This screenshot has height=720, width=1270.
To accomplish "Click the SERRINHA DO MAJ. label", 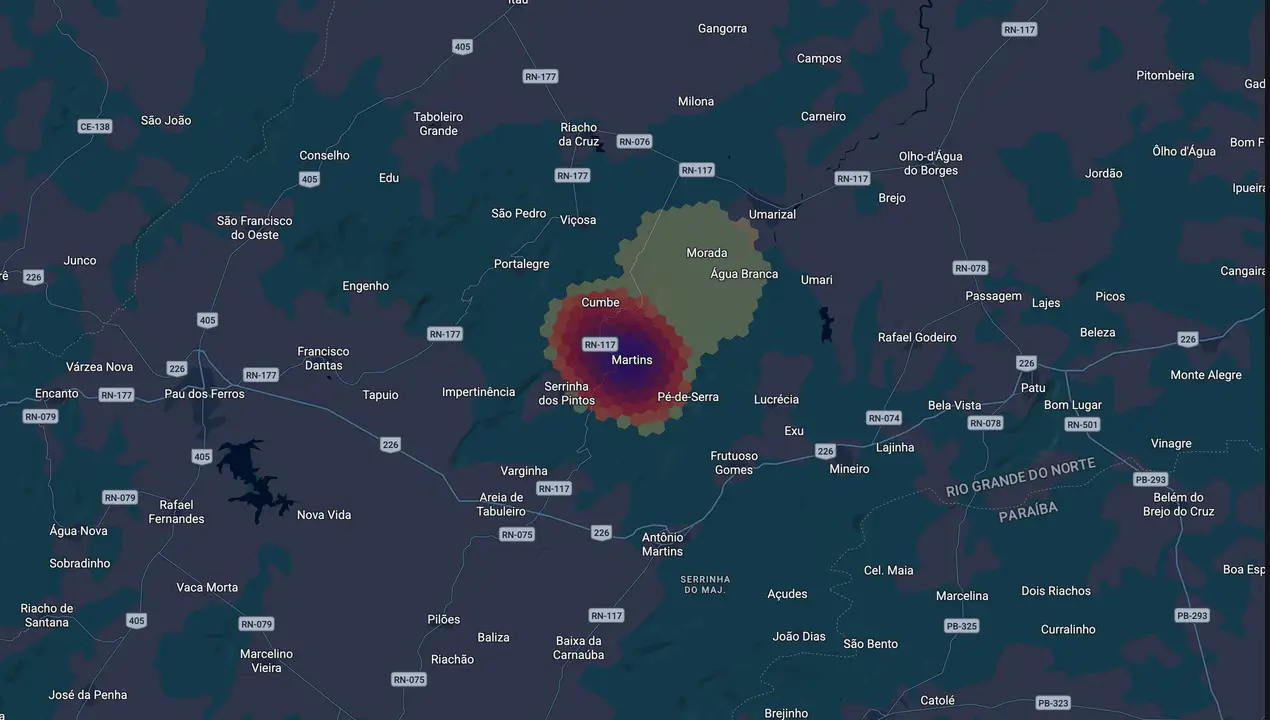I will 705,585.
